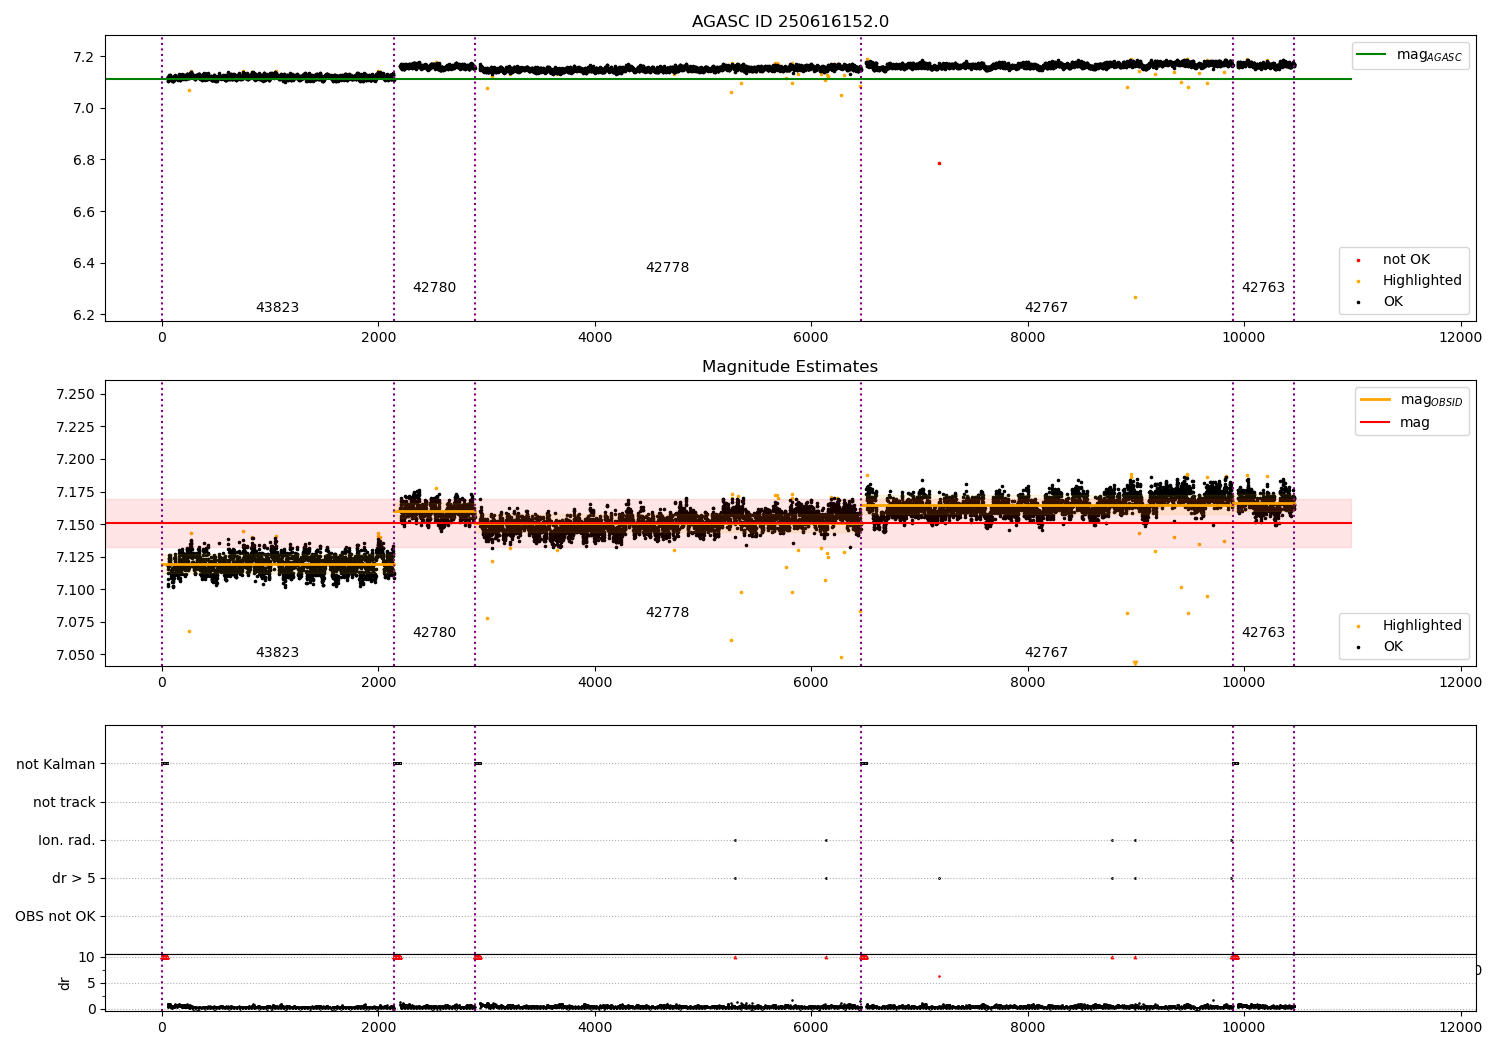Viewport: 1500px width, 1050px height.
Task: Click the red line sample in mag legend
Action: (x=1376, y=423)
